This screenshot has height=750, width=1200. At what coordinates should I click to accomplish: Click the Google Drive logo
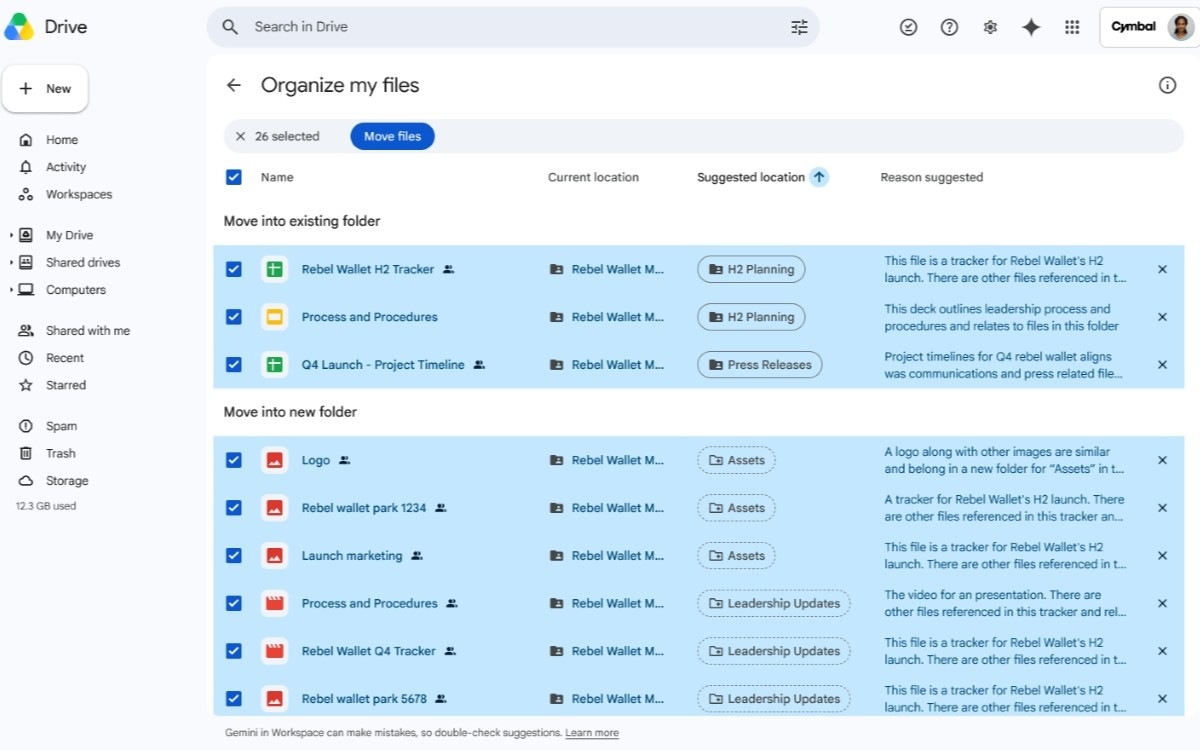[20, 27]
